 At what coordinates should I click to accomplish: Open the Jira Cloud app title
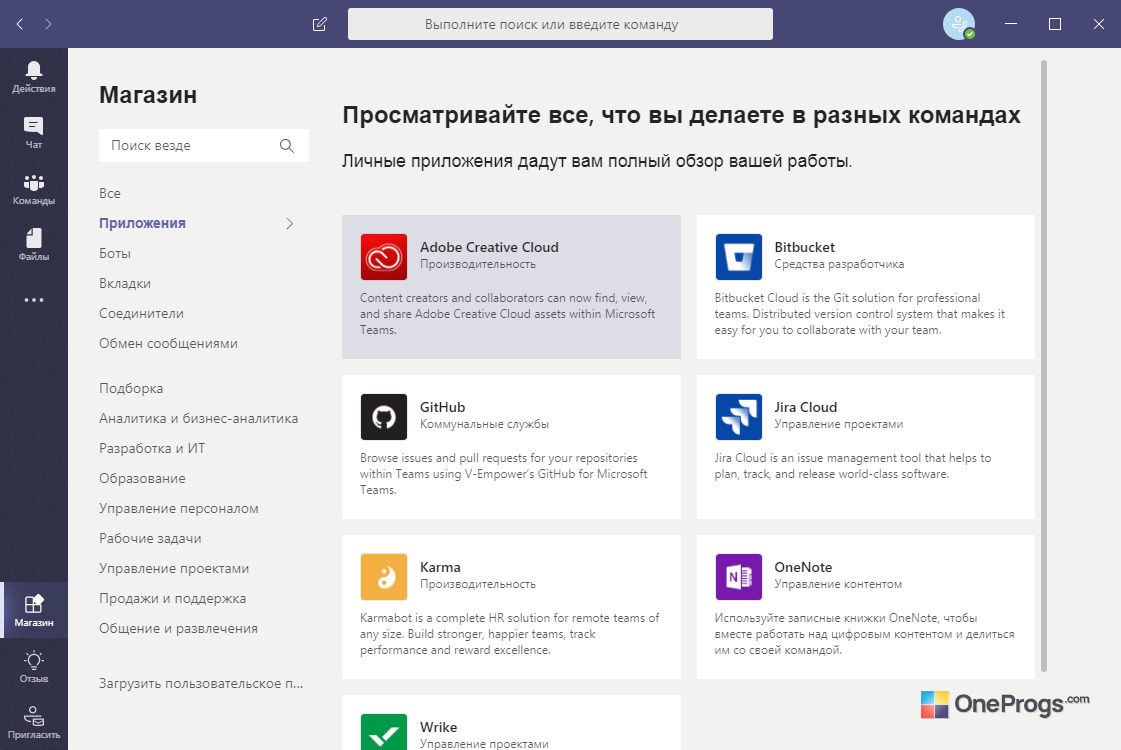click(x=805, y=407)
